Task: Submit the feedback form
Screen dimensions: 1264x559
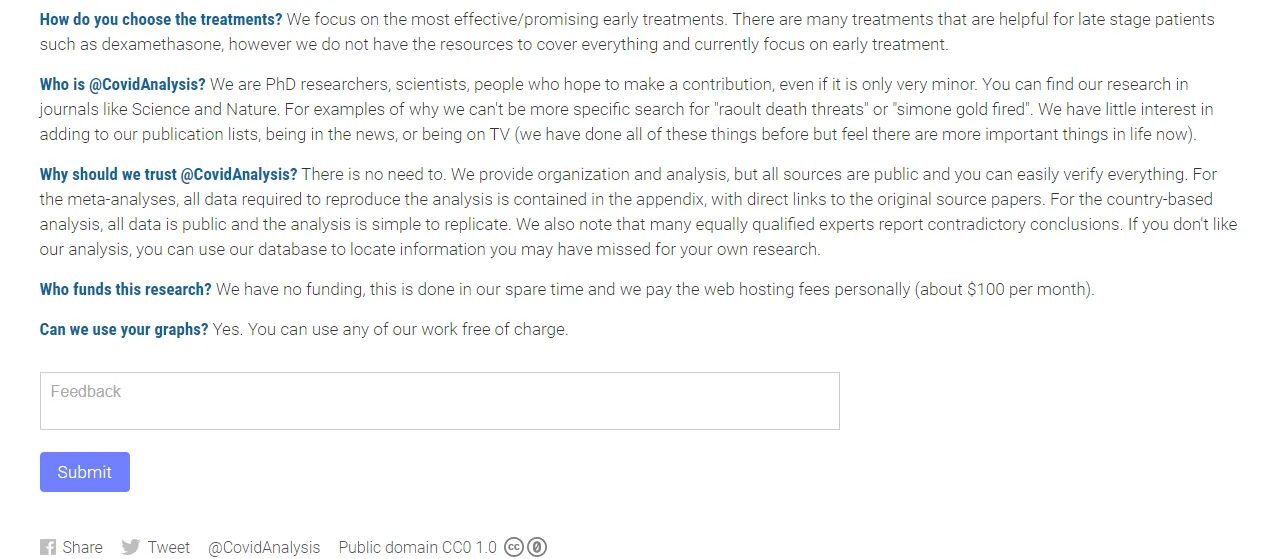Action: tap(85, 472)
